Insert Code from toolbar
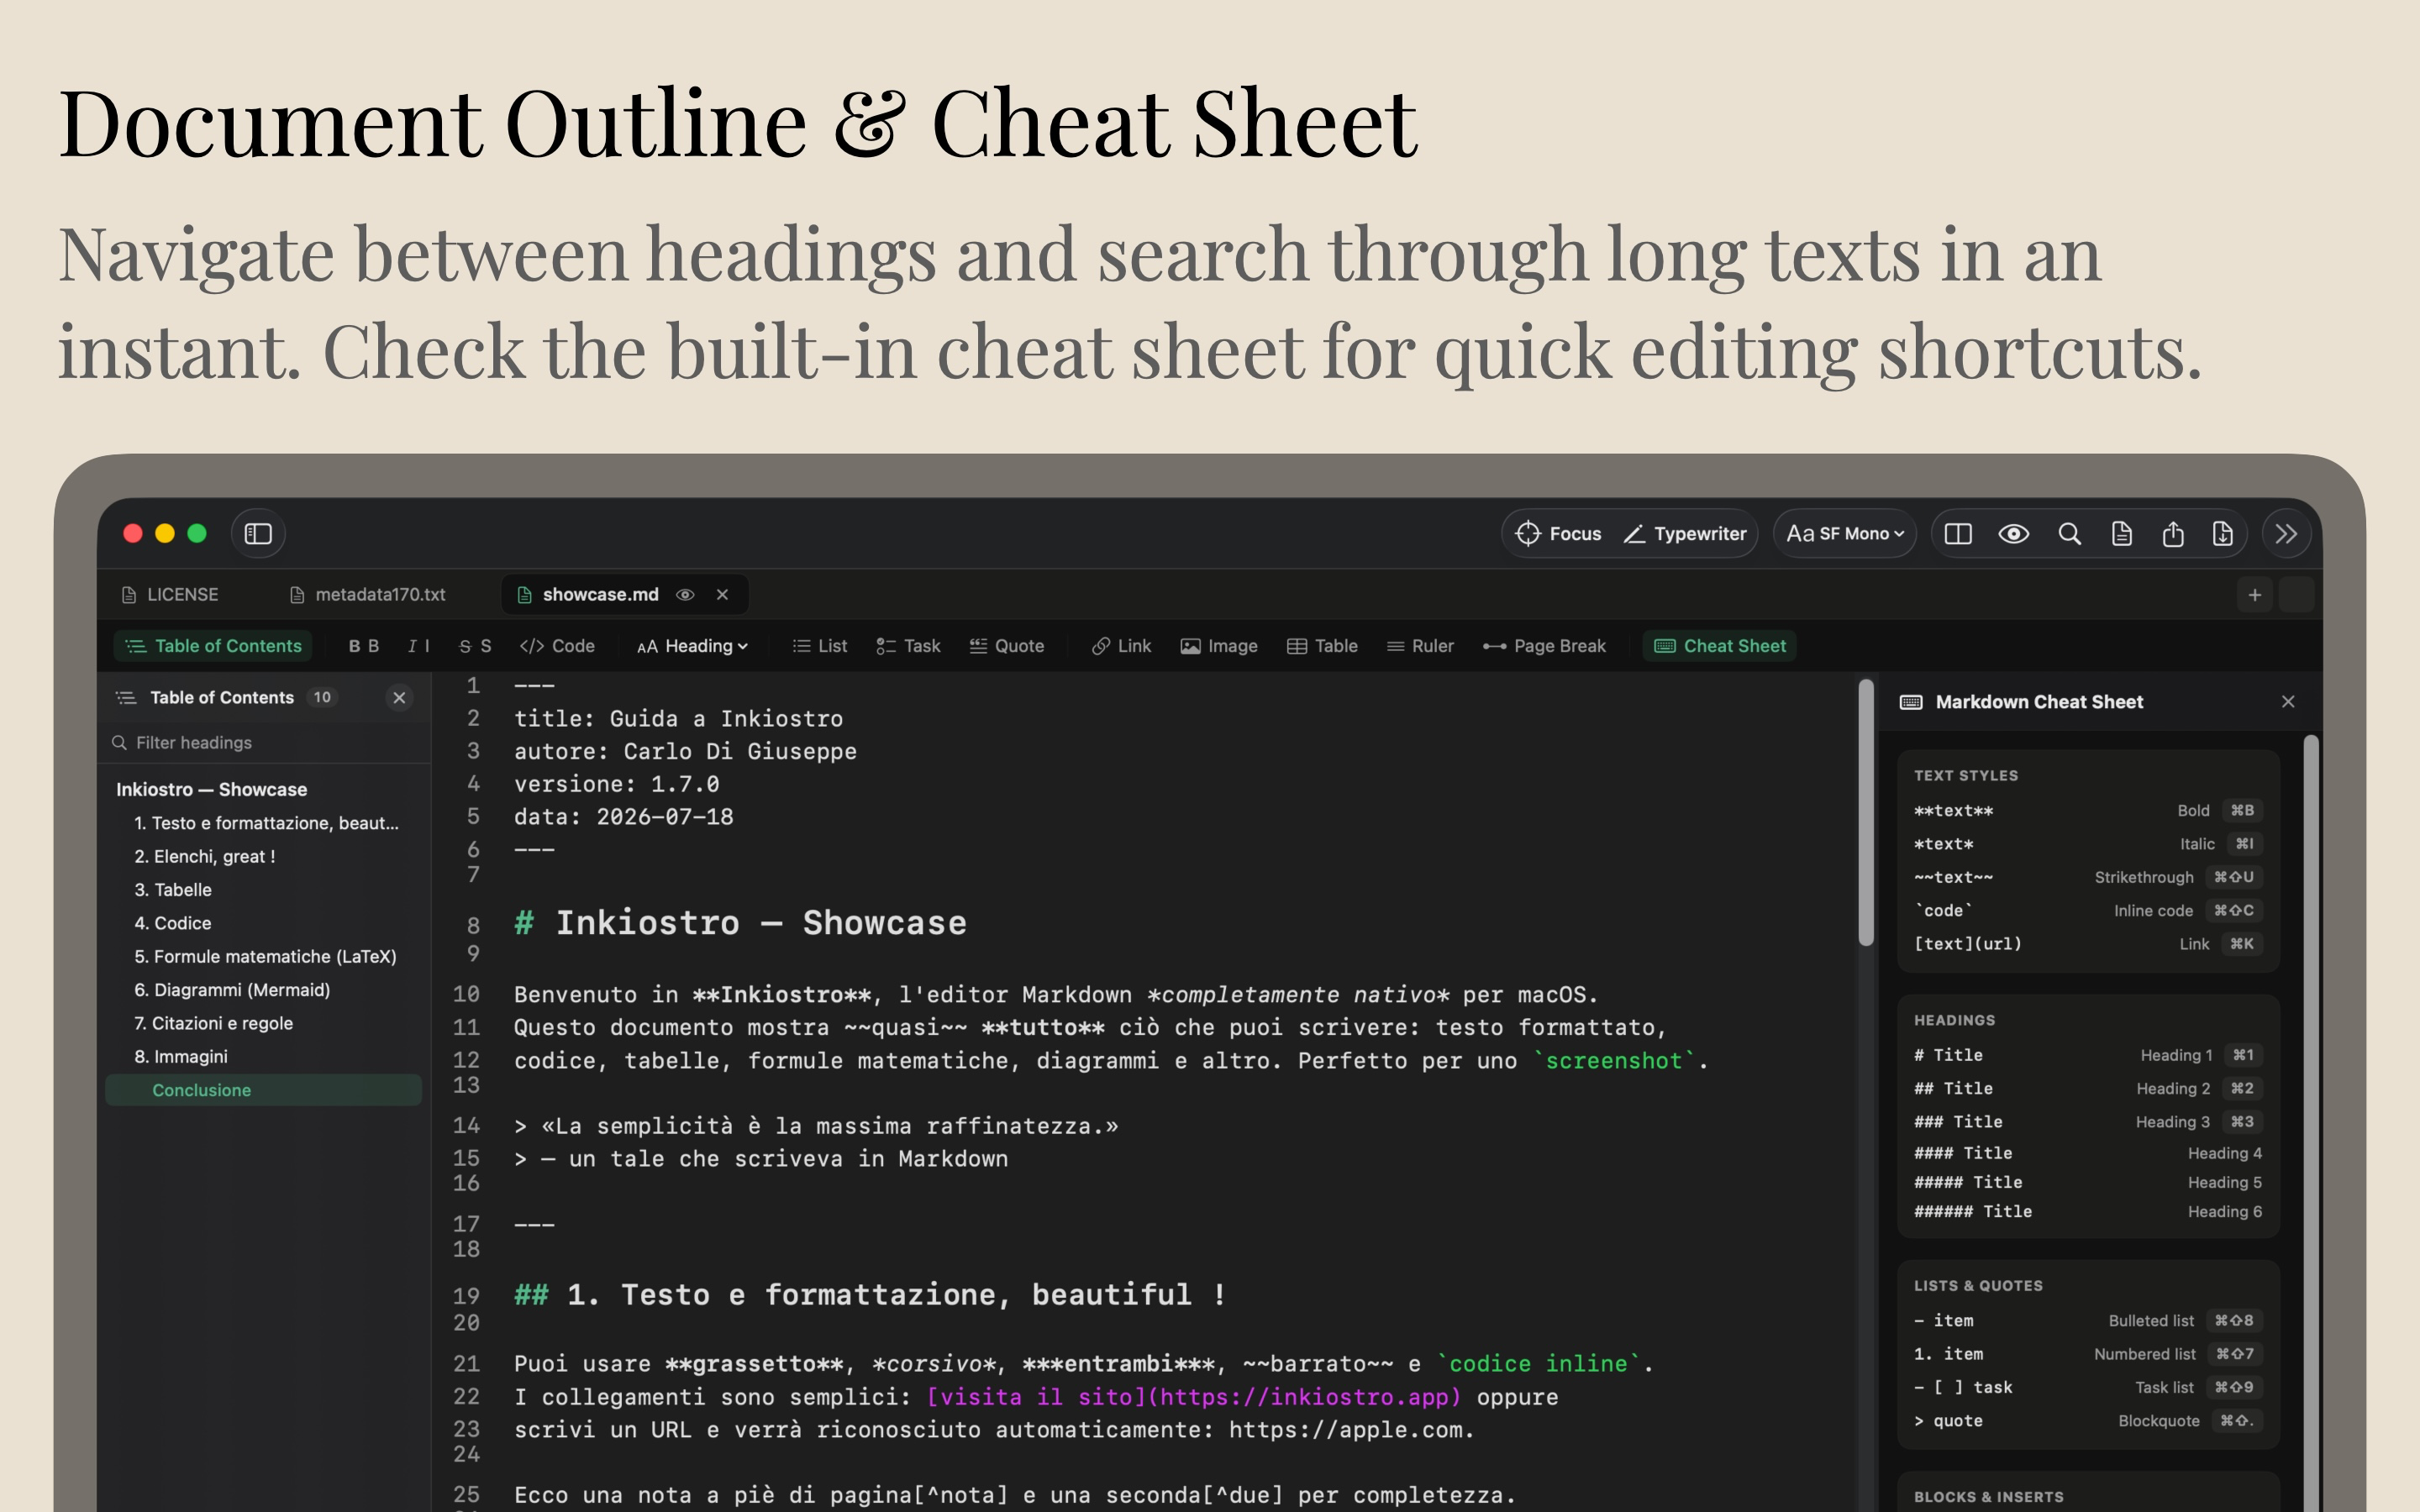 pos(557,646)
